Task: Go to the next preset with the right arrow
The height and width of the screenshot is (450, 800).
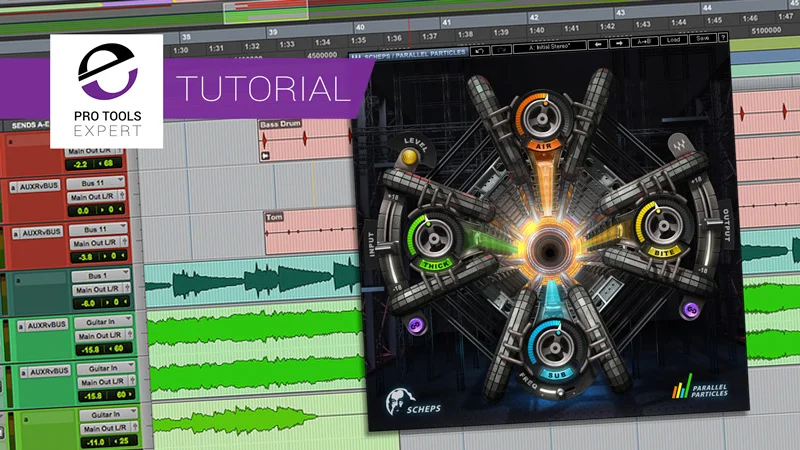Action: coord(619,43)
